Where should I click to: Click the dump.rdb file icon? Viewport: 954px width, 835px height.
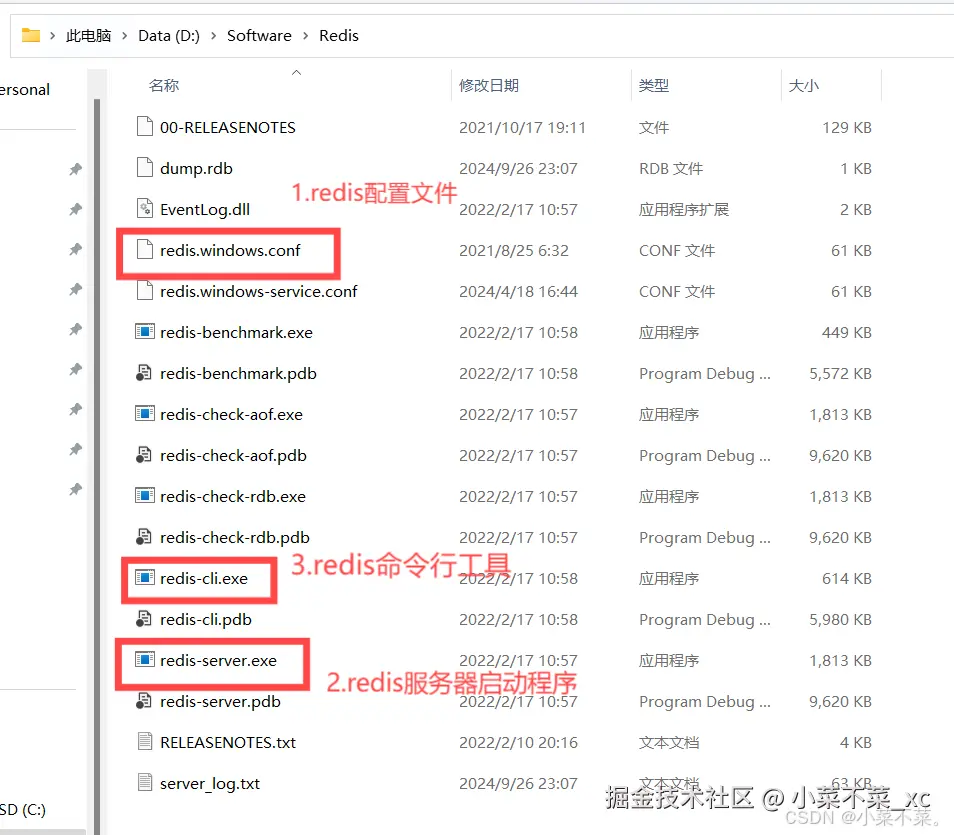(x=145, y=167)
